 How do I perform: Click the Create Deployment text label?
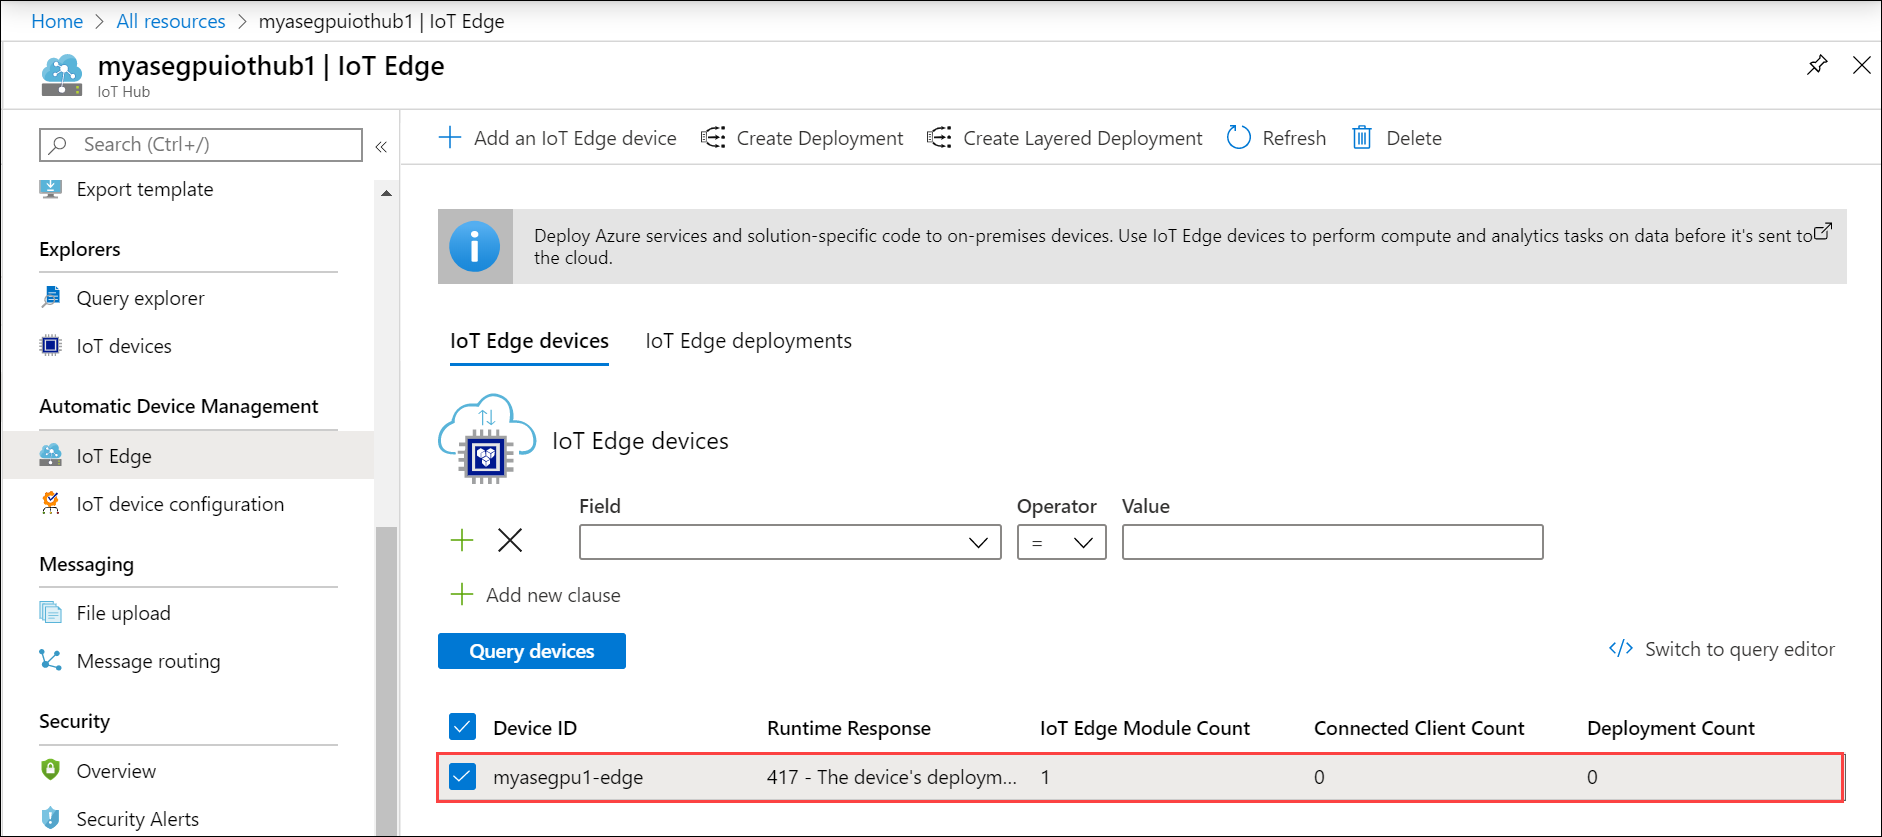click(820, 138)
